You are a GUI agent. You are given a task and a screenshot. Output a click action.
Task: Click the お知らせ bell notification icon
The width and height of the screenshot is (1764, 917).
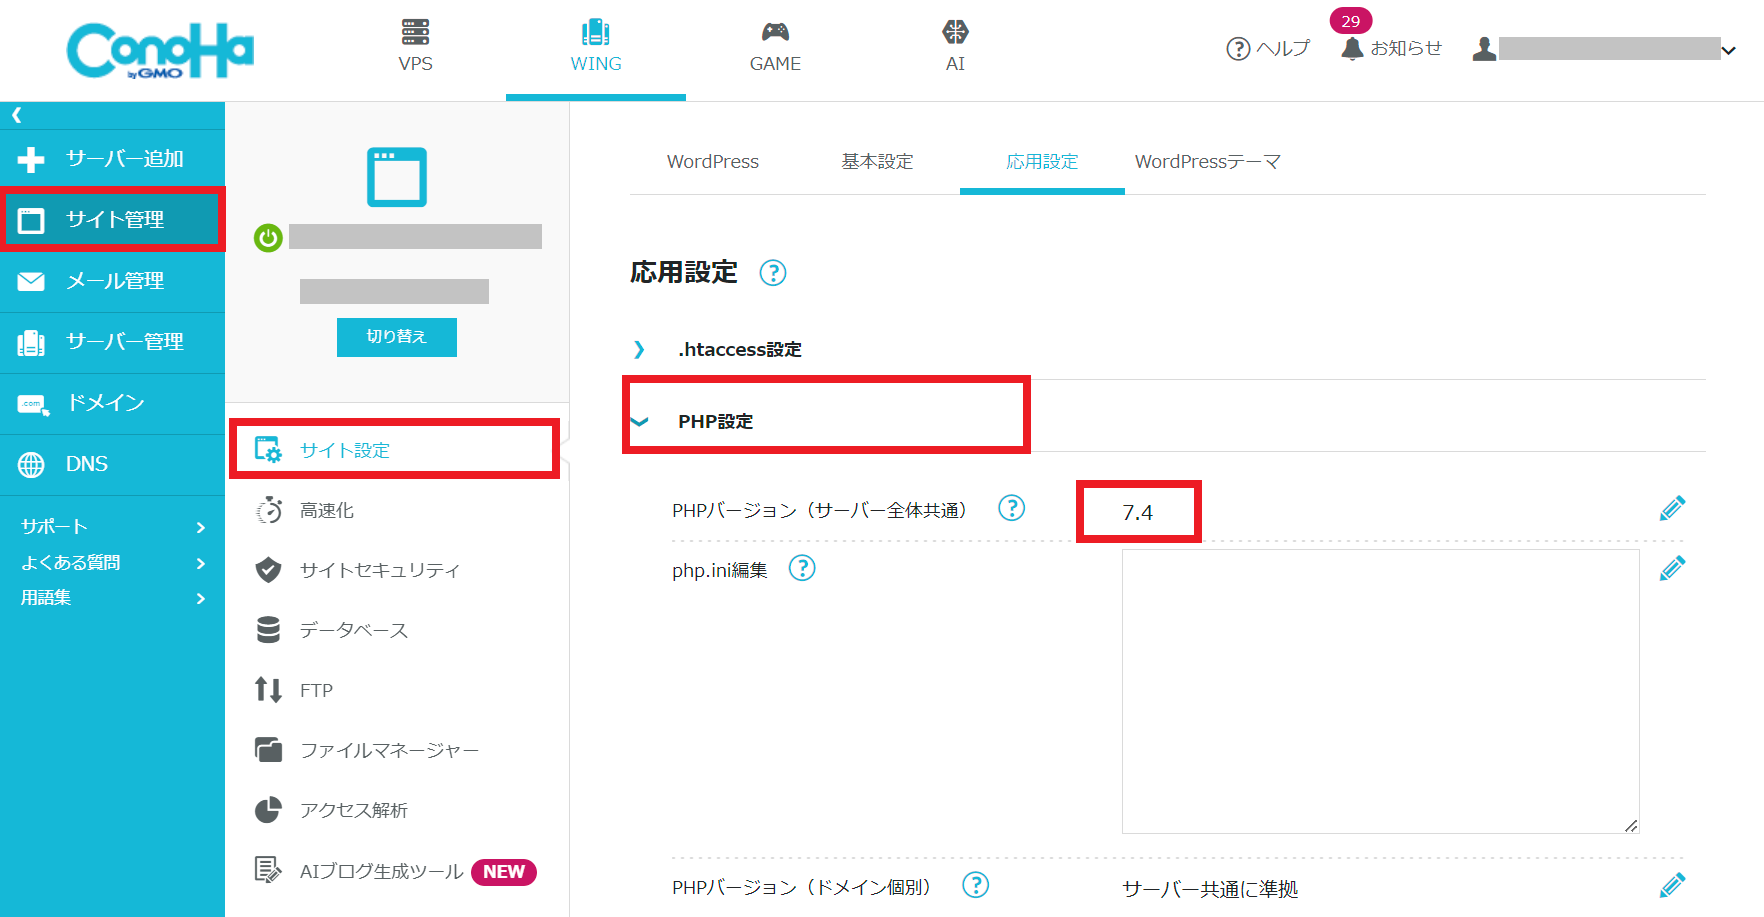coord(1352,48)
